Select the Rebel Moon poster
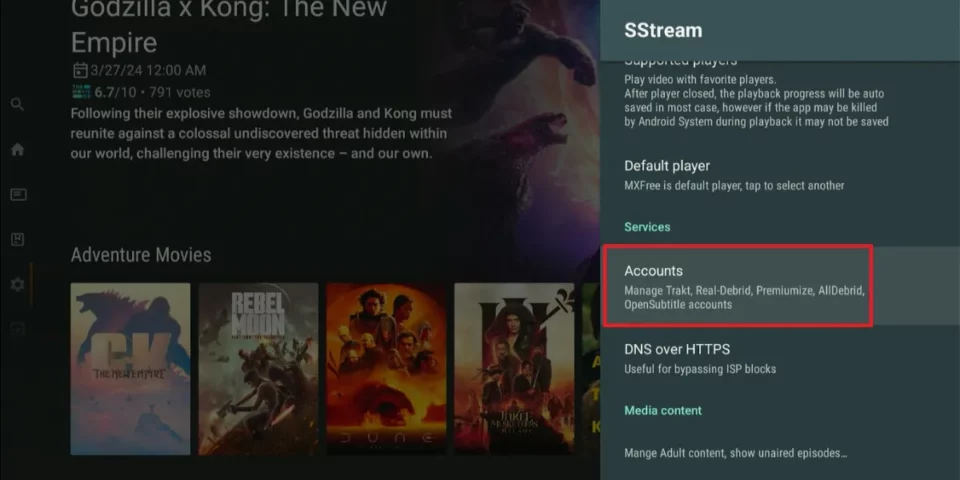The width and height of the screenshot is (960, 480). 258,369
